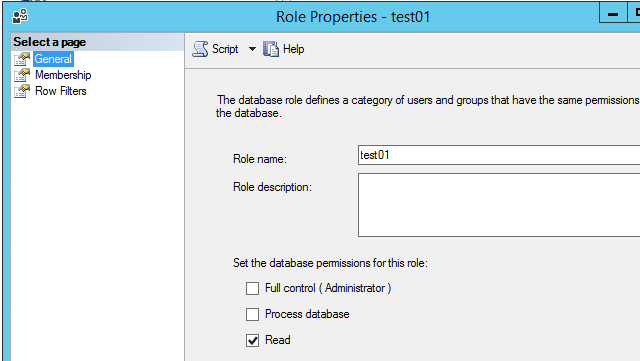Open the General page

(x=53, y=59)
